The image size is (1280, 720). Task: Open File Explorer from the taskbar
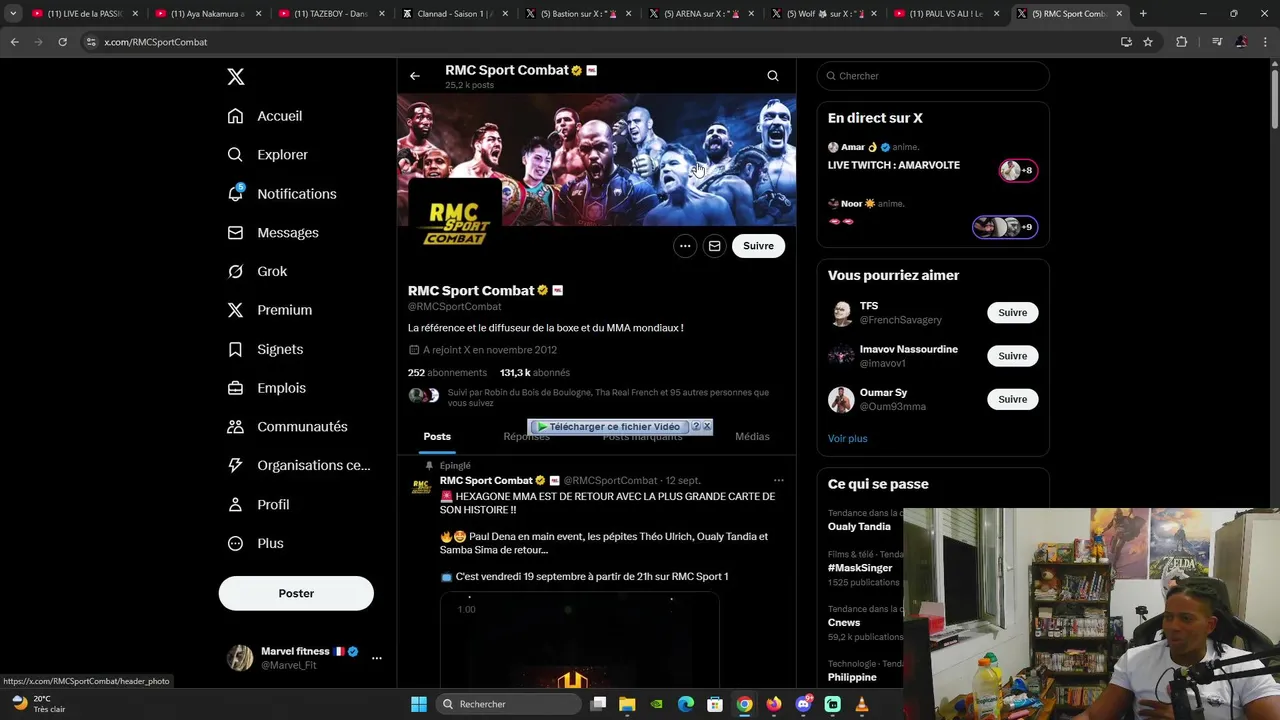click(x=627, y=704)
